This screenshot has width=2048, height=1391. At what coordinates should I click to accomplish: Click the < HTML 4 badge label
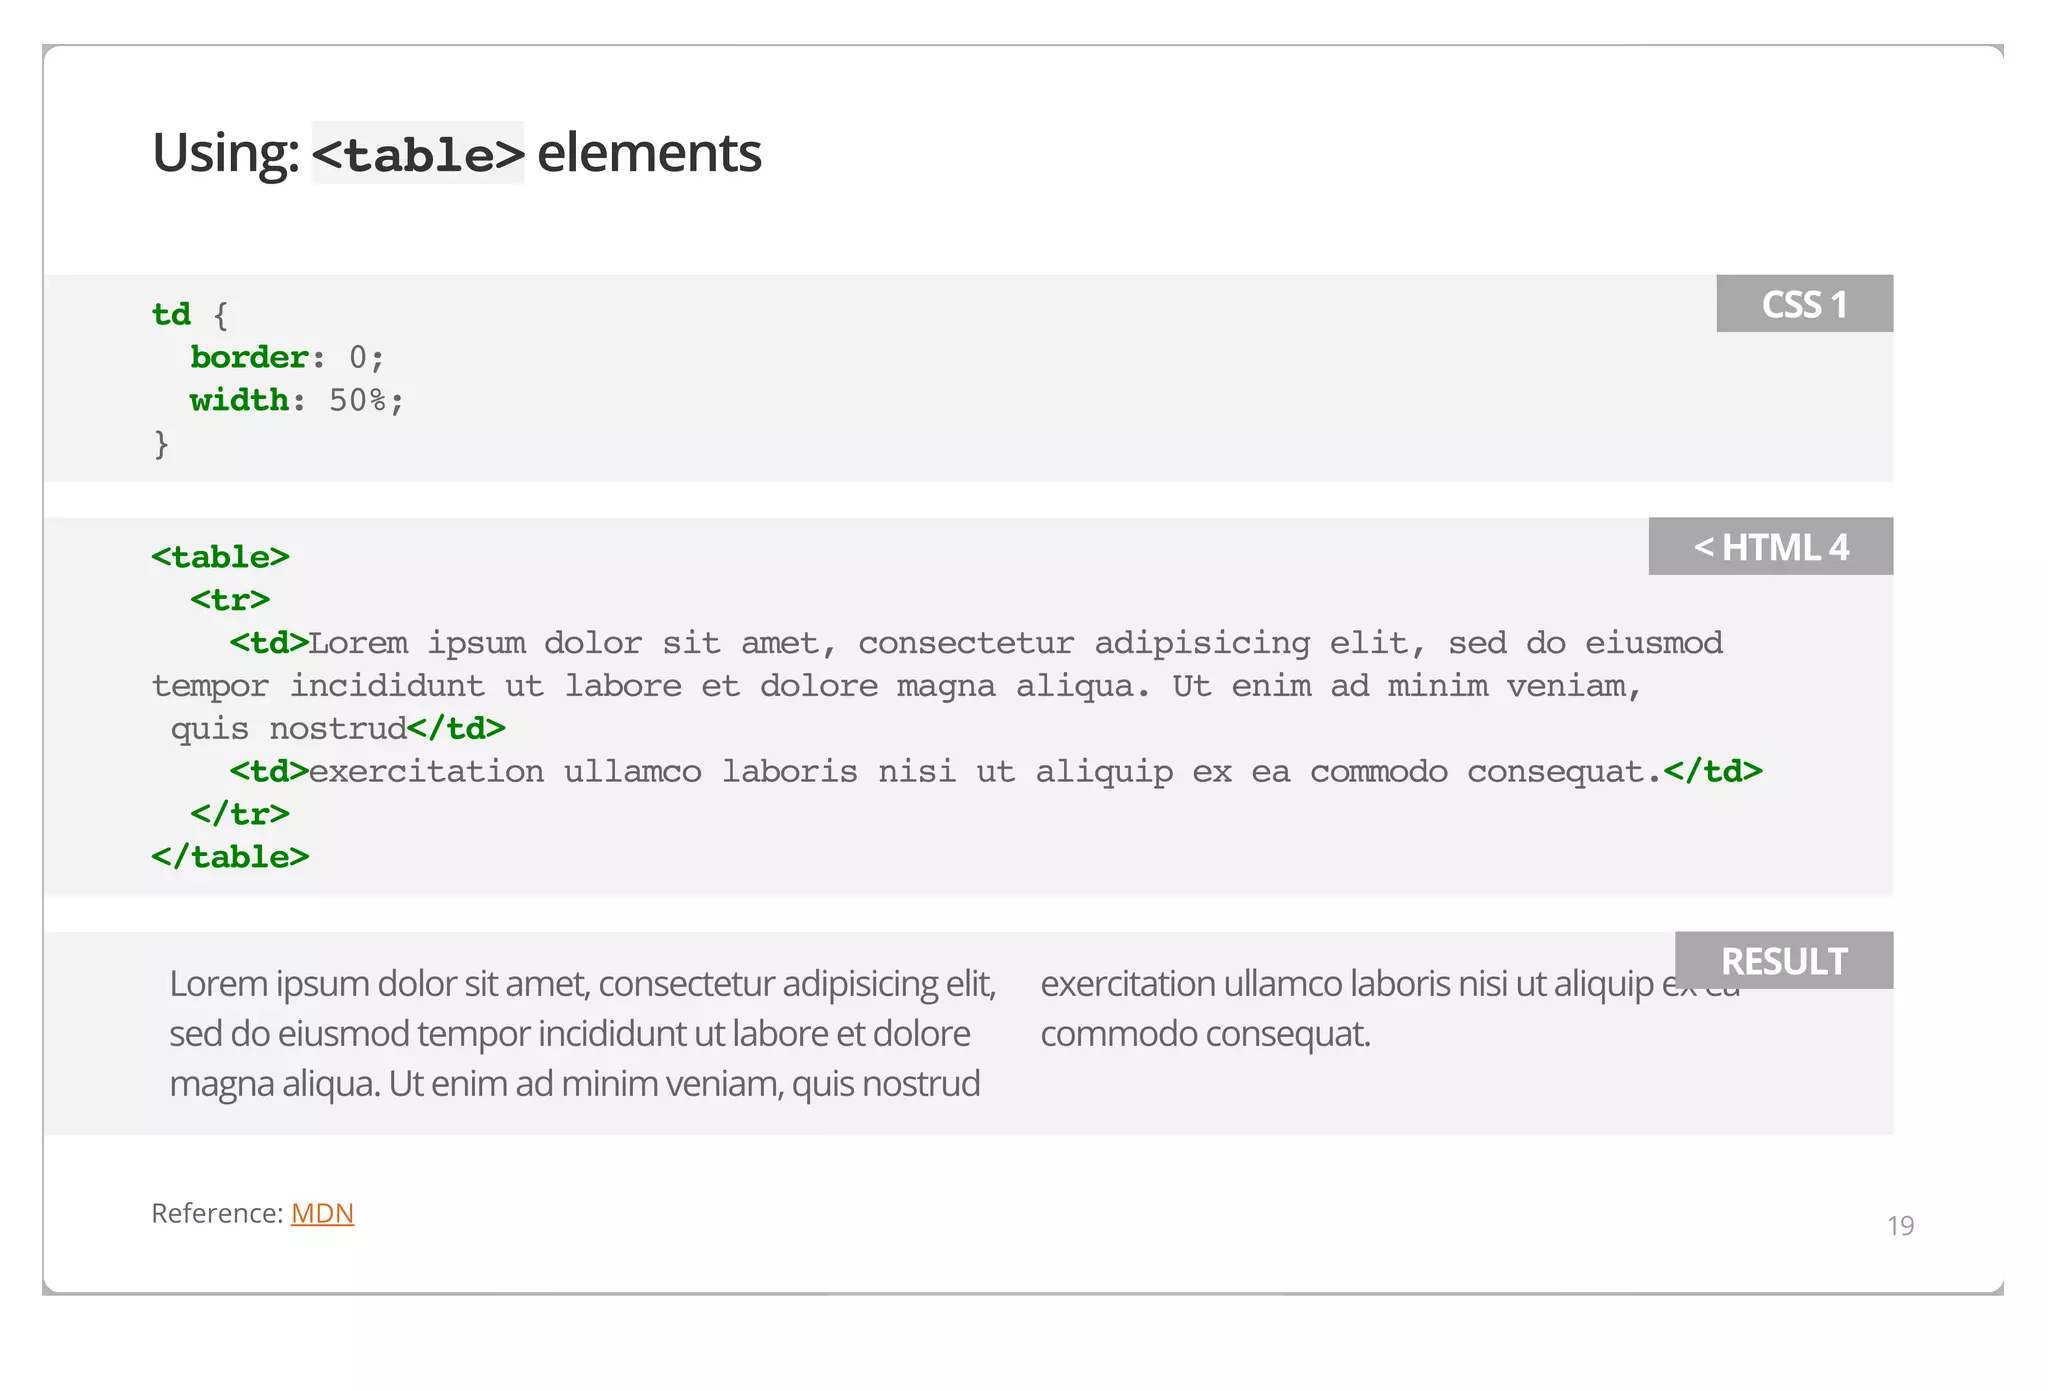click(x=1770, y=547)
